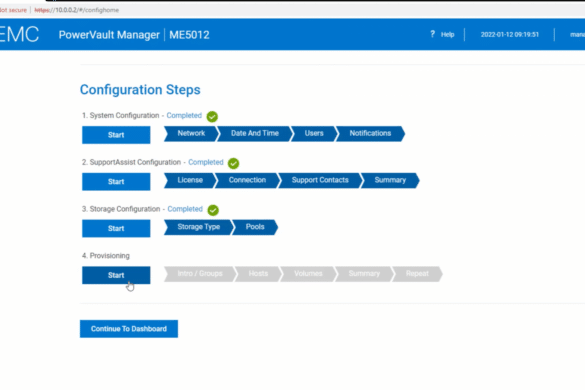
Task: Click Continue To Dashboard button
Action: point(129,329)
